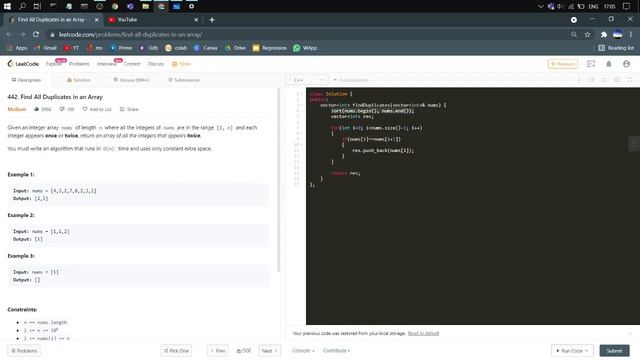Open the browser extensions puzzle icon

[x=604, y=35]
